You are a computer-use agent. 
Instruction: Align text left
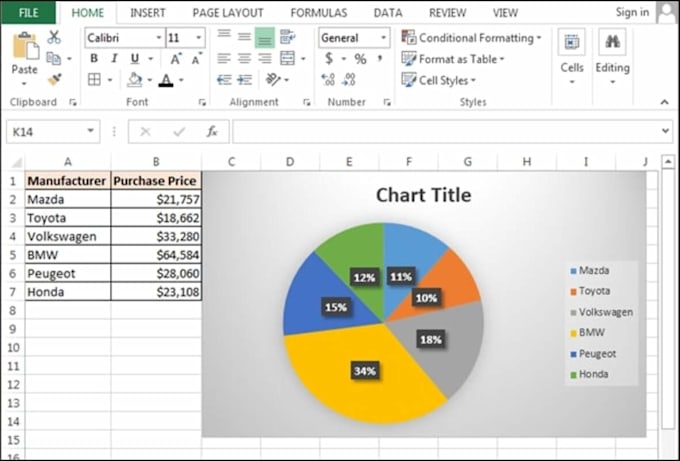(x=224, y=59)
